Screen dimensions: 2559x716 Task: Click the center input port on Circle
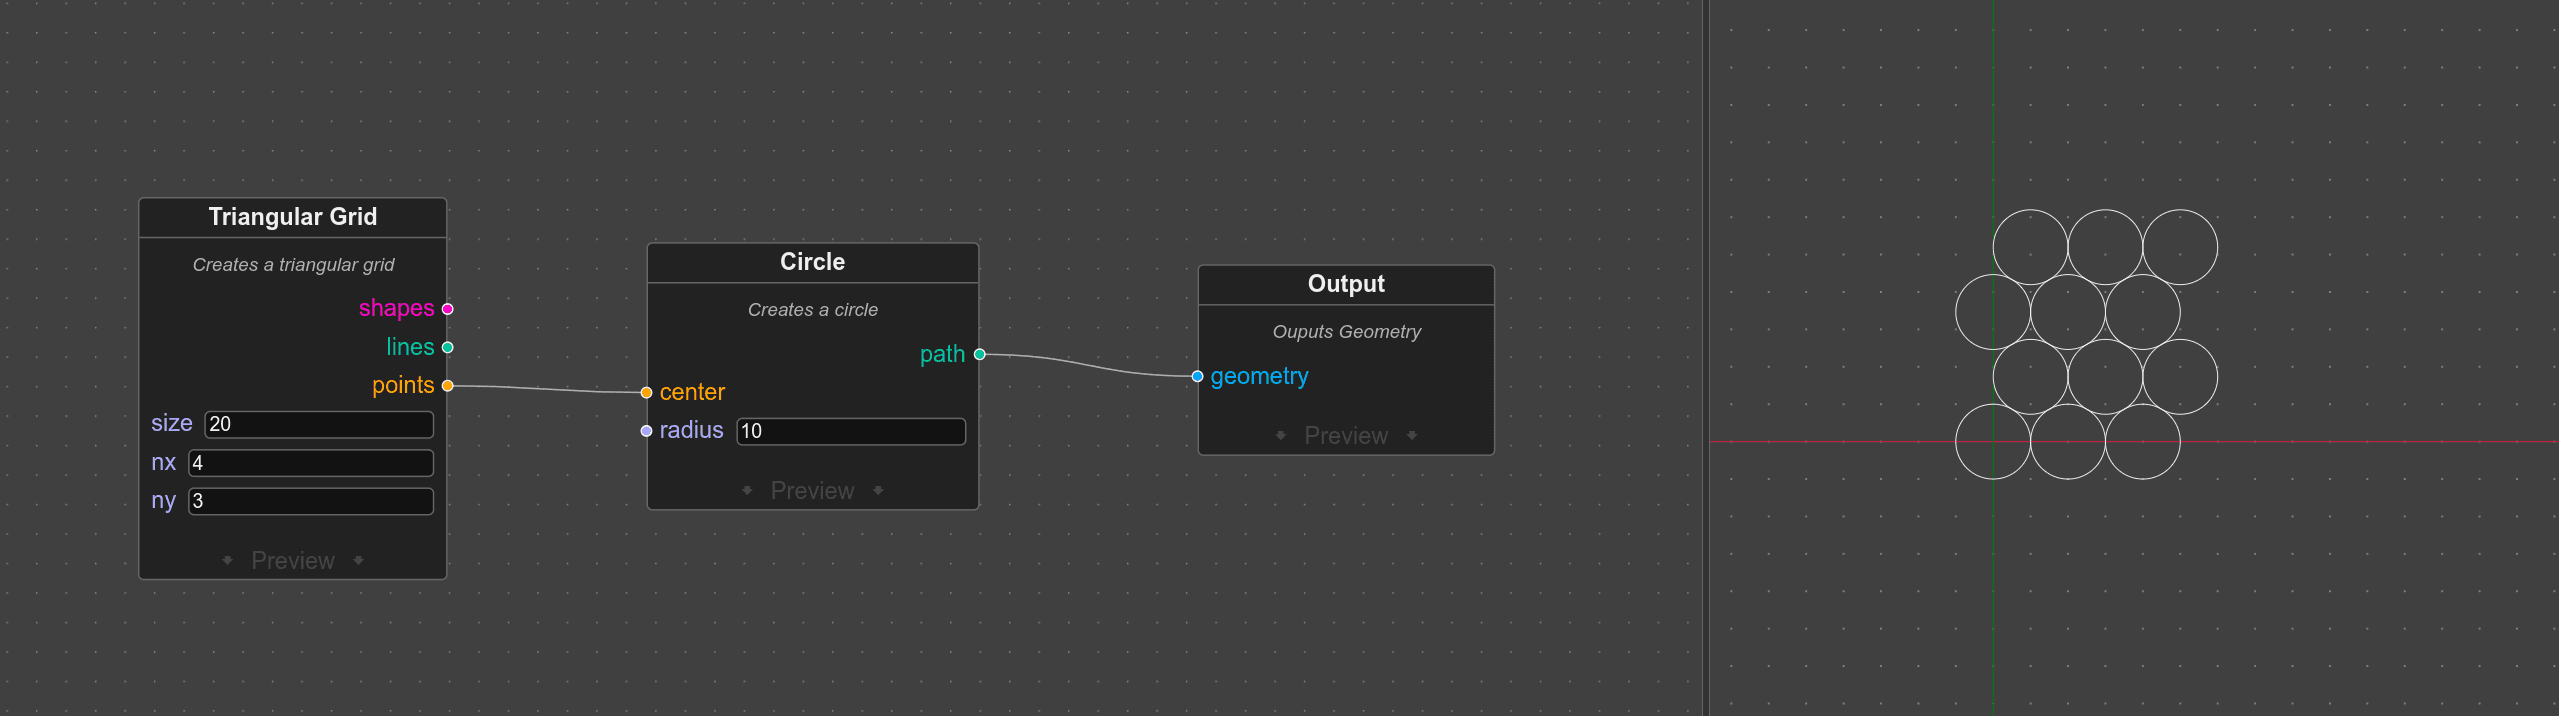click(x=647, y=393)
